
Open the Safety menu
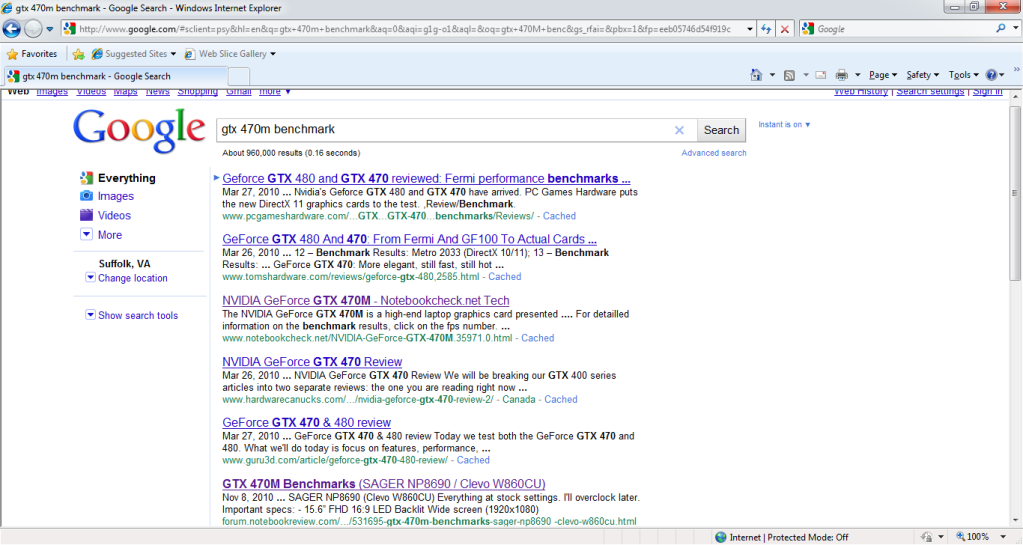click(923, 75)
